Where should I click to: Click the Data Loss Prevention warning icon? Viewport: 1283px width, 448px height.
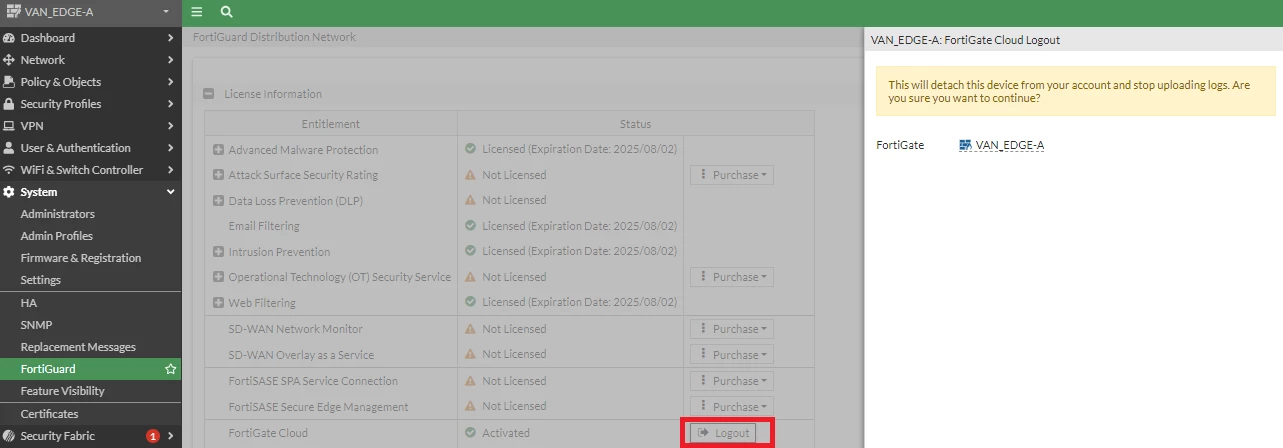point(470,200)
